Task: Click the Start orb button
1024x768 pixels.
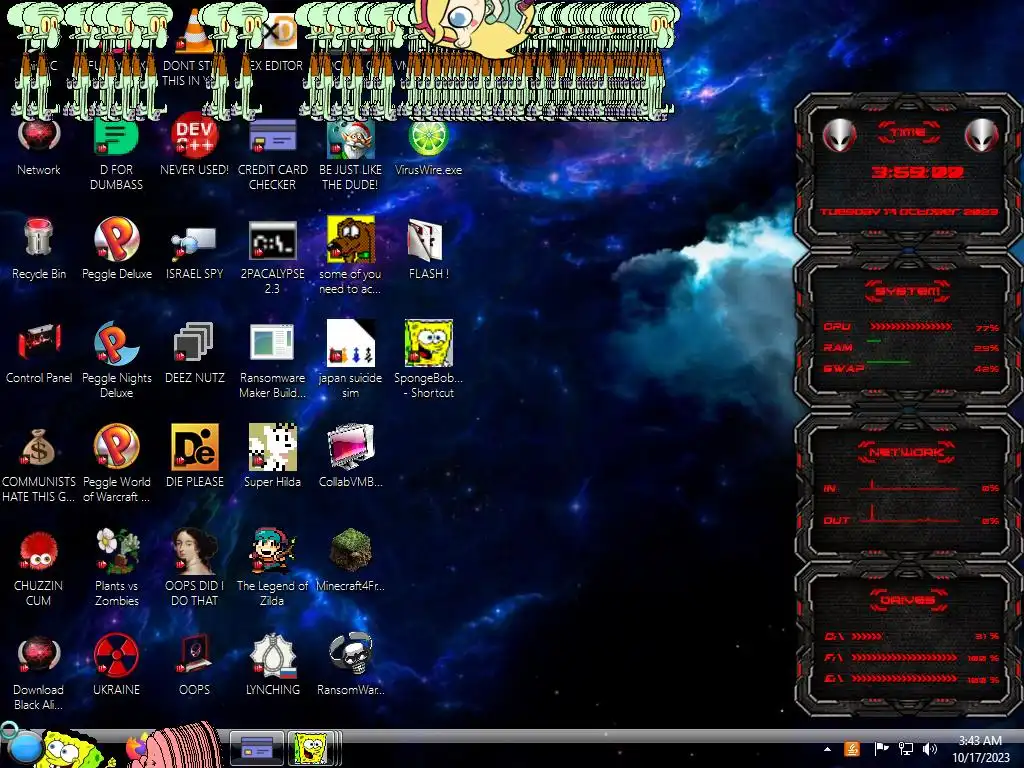Action: (x=25, y=748)
